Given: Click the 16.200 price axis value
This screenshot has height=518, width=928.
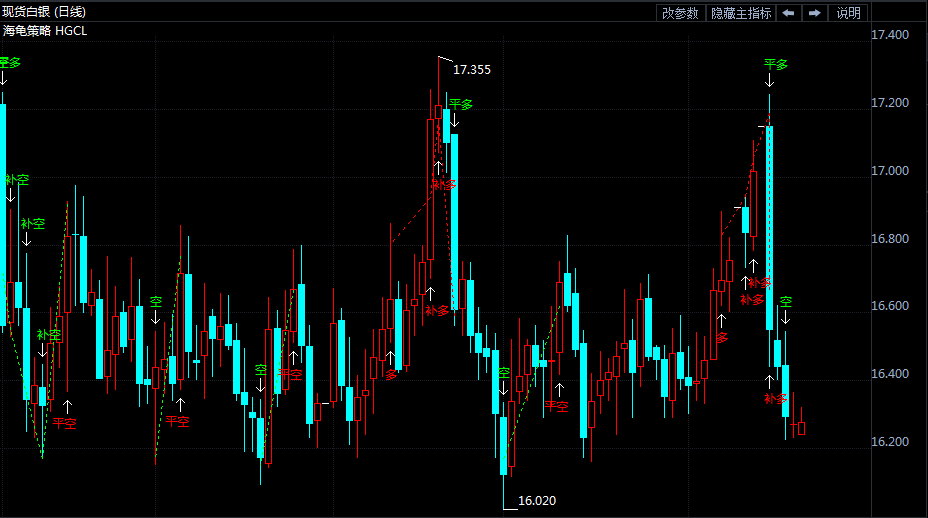Looking at the screenshot, I should click(x=890, y=442).
